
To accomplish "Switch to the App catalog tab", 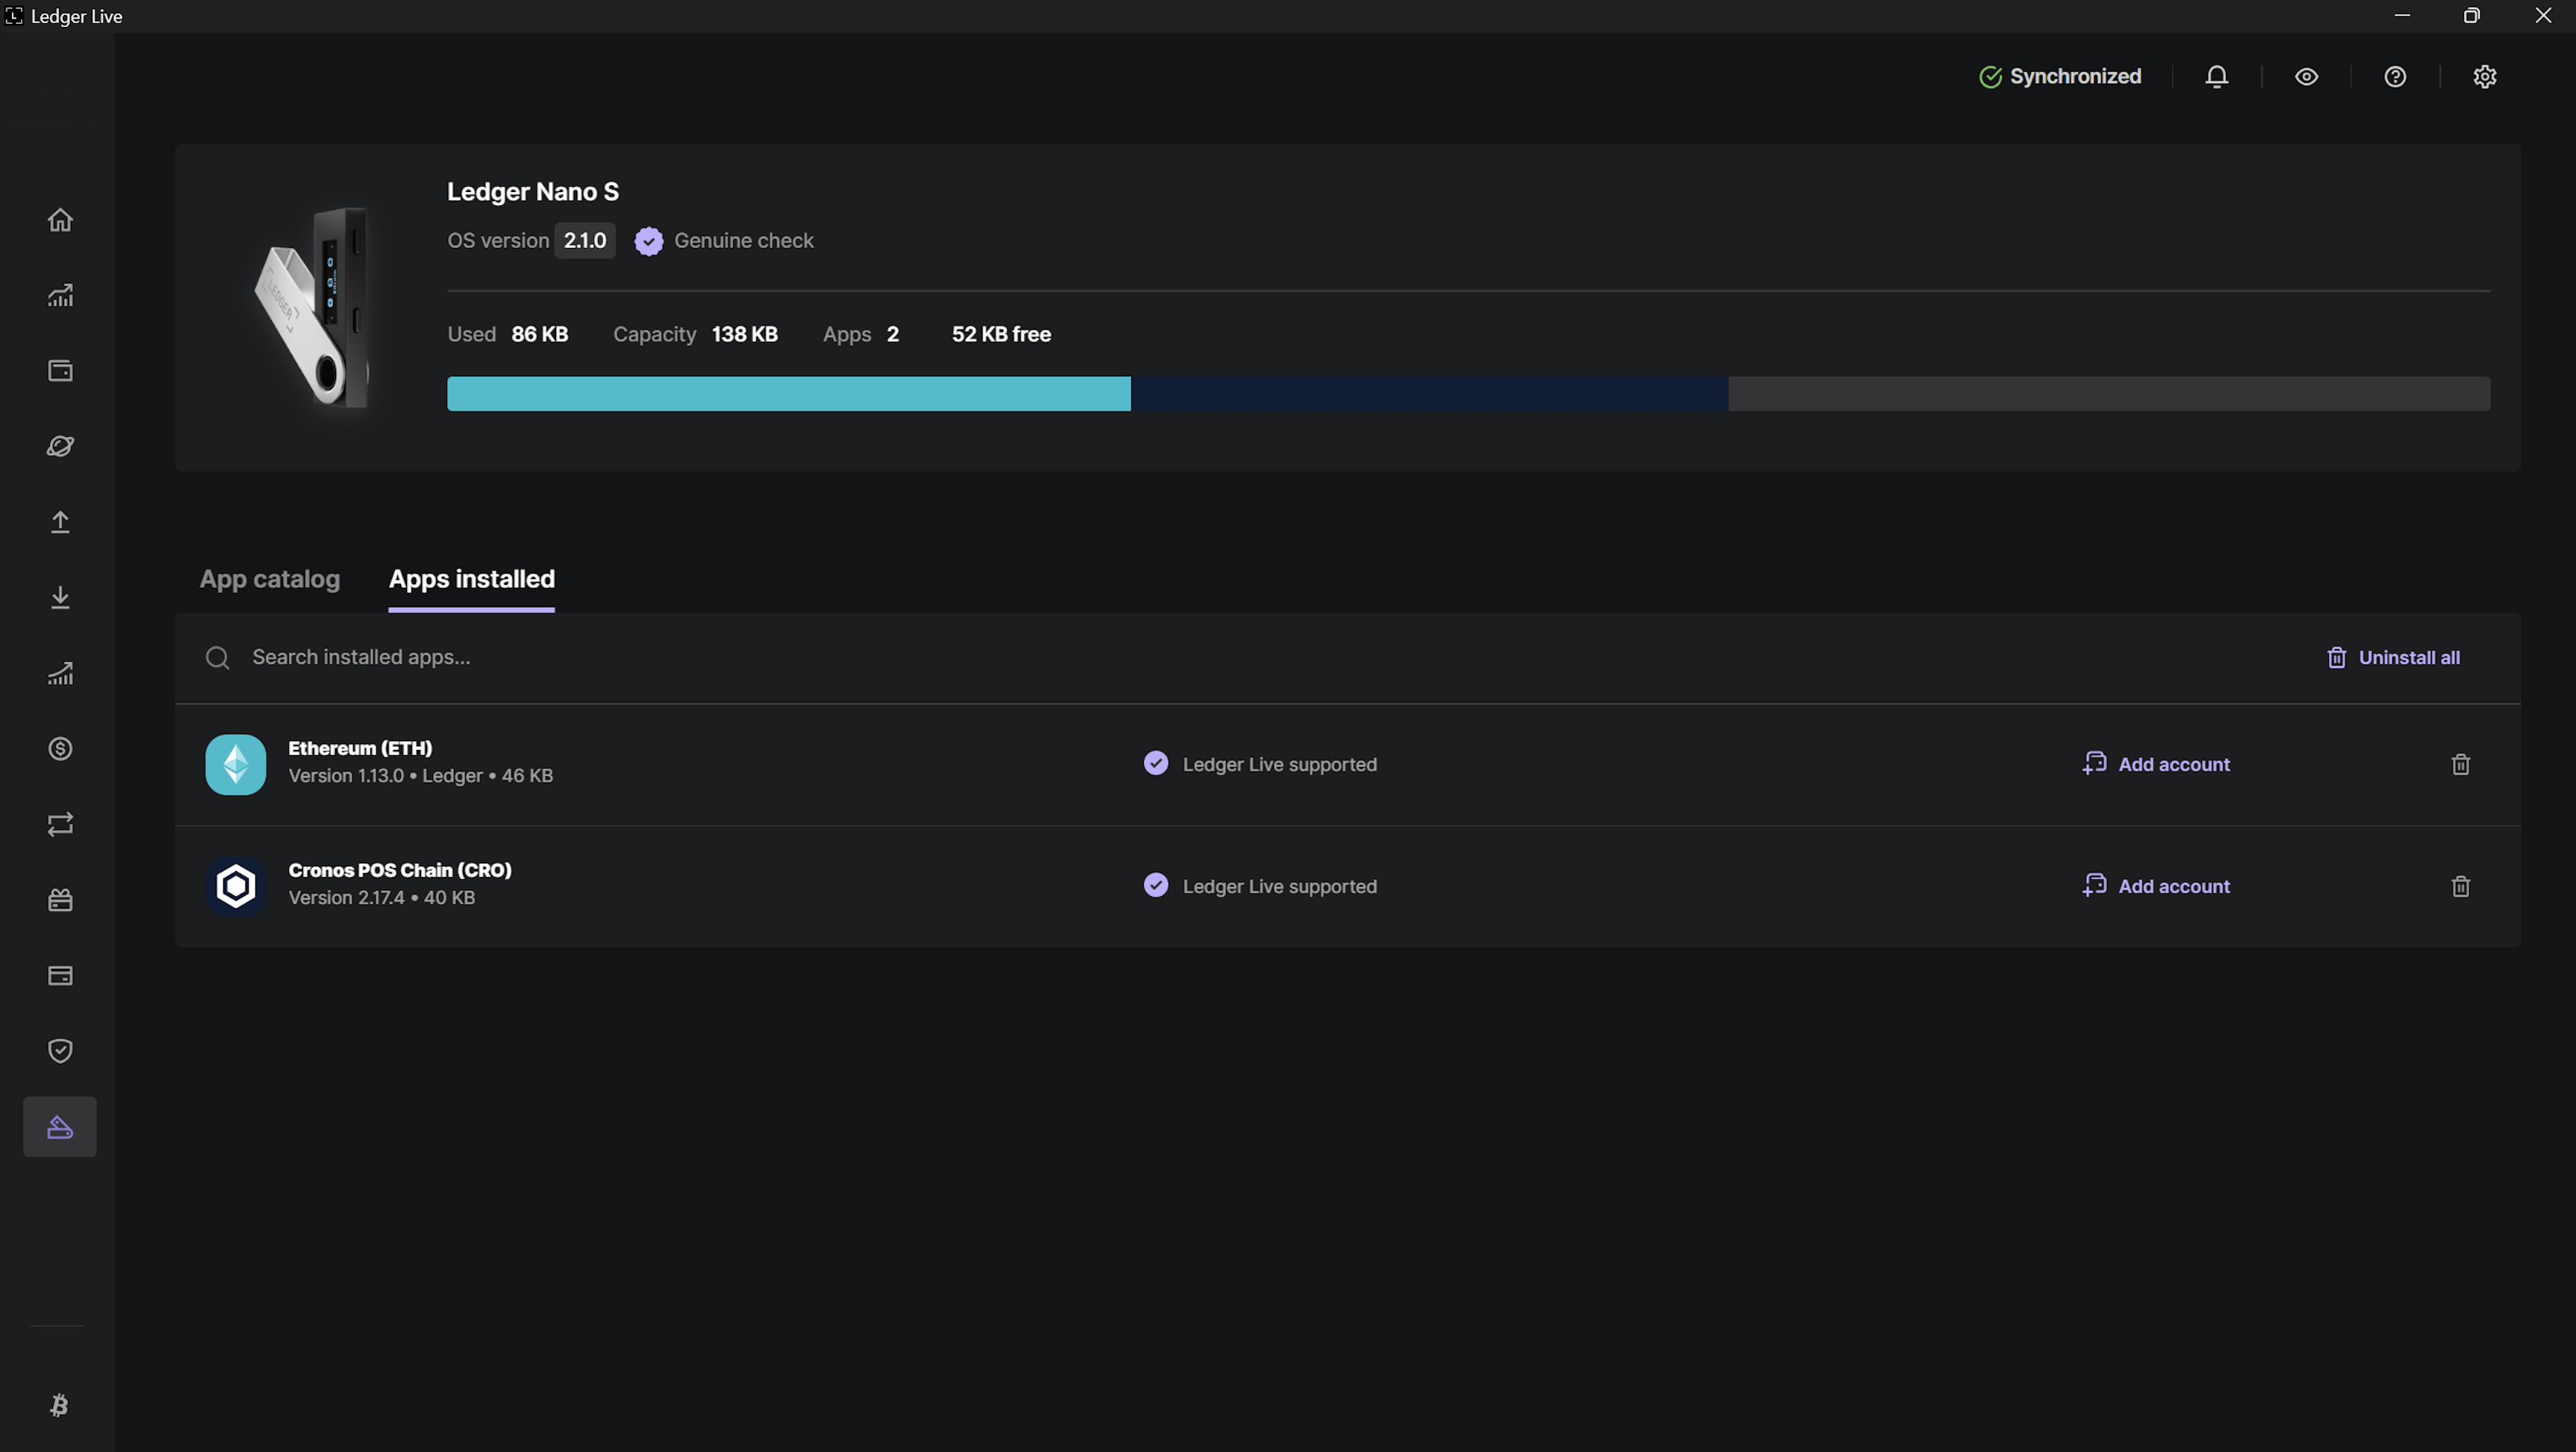I will 270,579.
